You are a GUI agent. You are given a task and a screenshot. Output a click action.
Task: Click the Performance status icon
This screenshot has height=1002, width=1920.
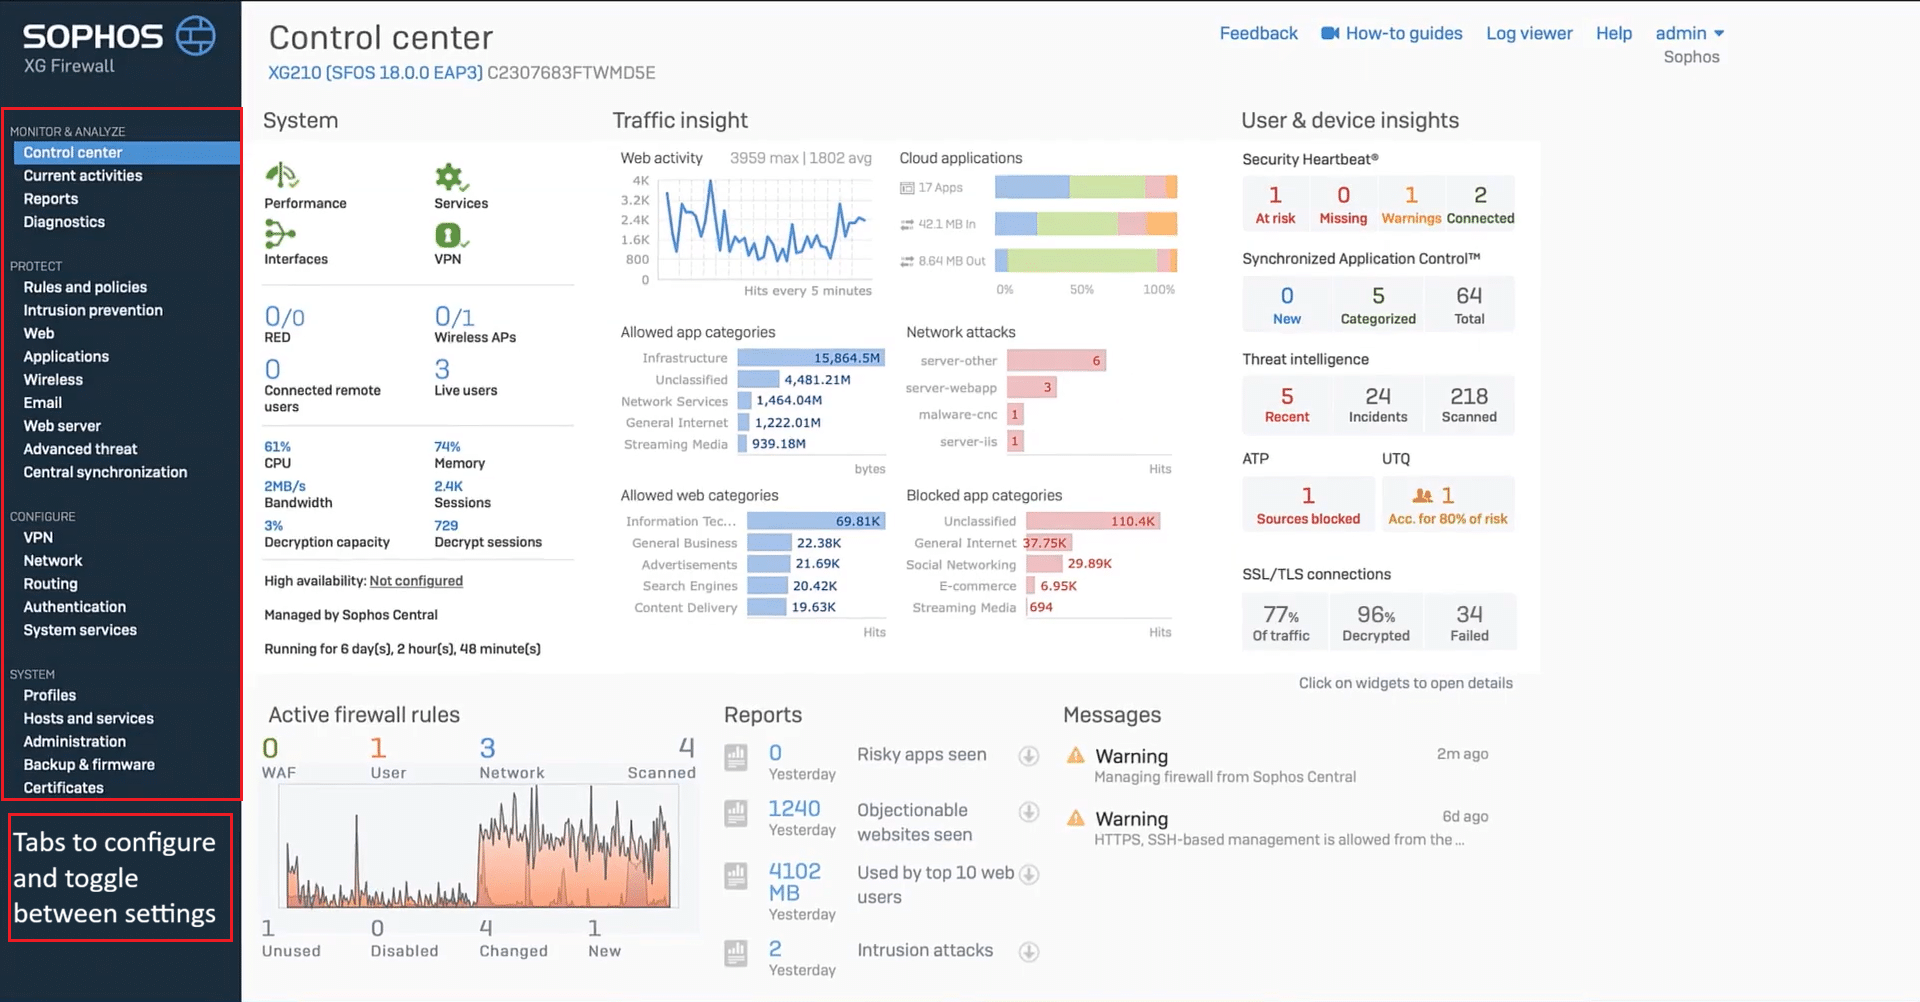(x=282, y=176)
